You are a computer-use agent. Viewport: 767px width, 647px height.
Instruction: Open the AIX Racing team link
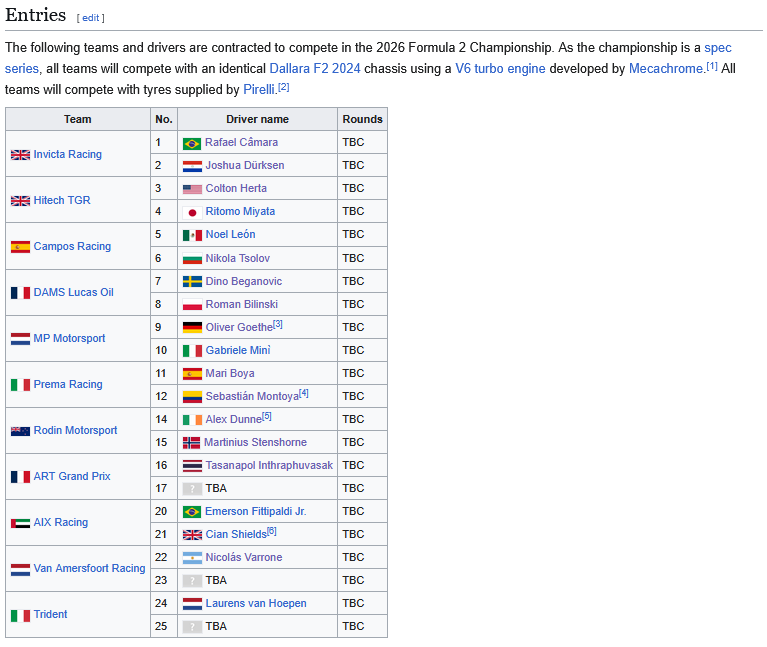[61, 522]
